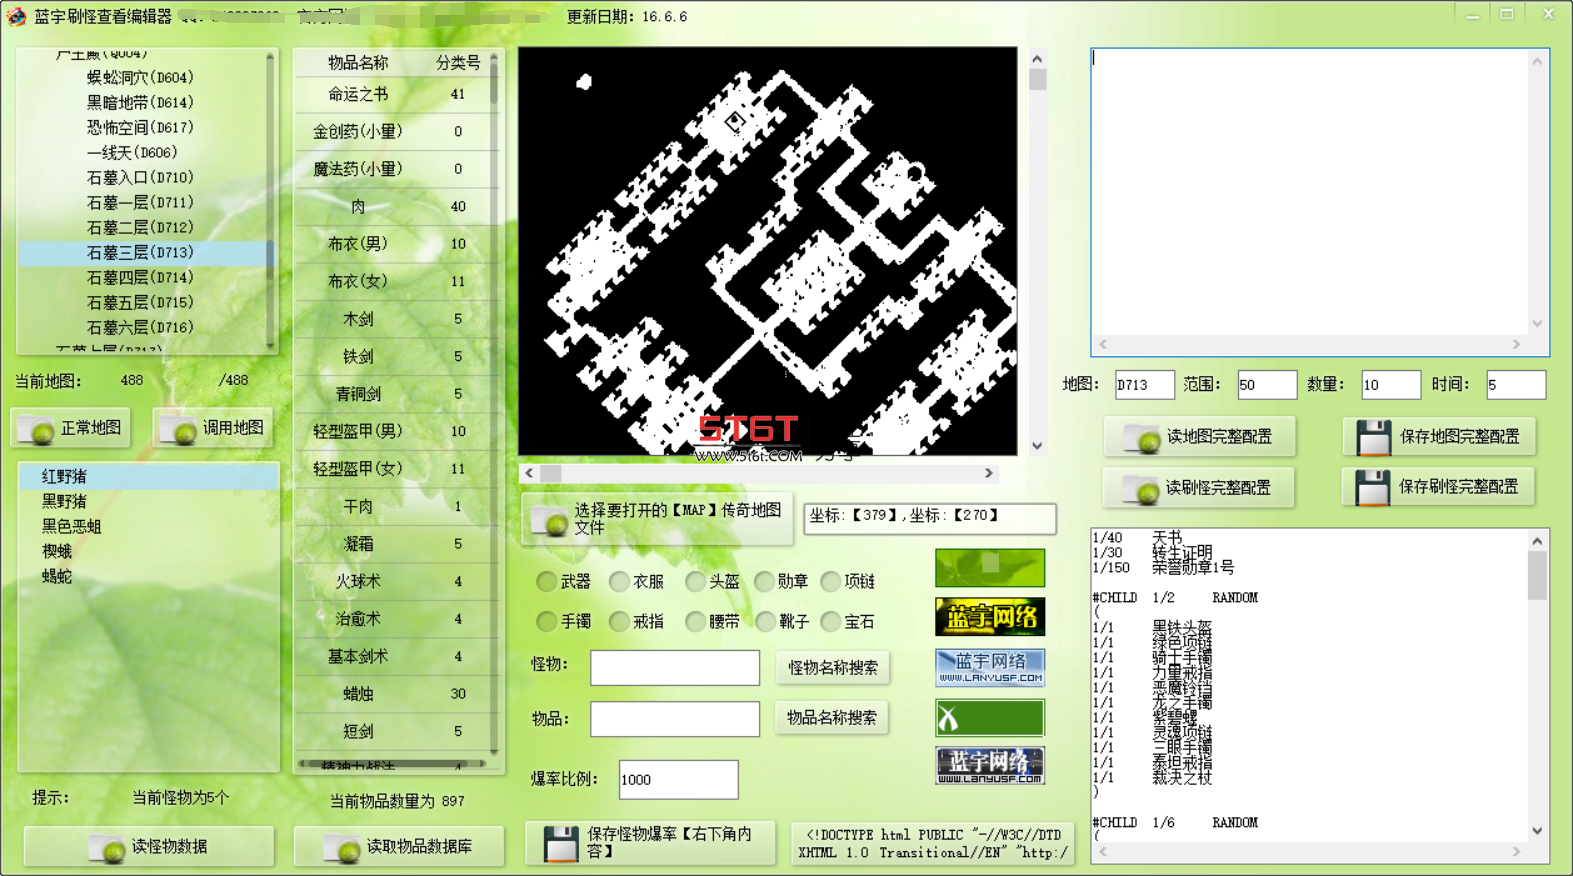
Task: Click the 爆率比例 input field
Action: 679,779
